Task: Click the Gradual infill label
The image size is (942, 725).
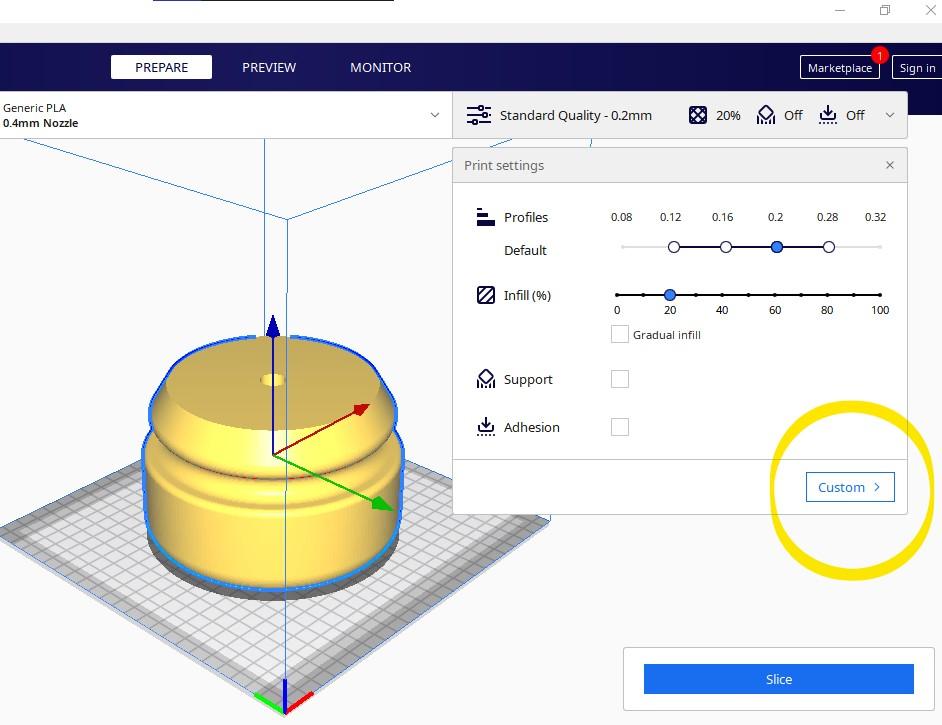Action: click(667, 335)
